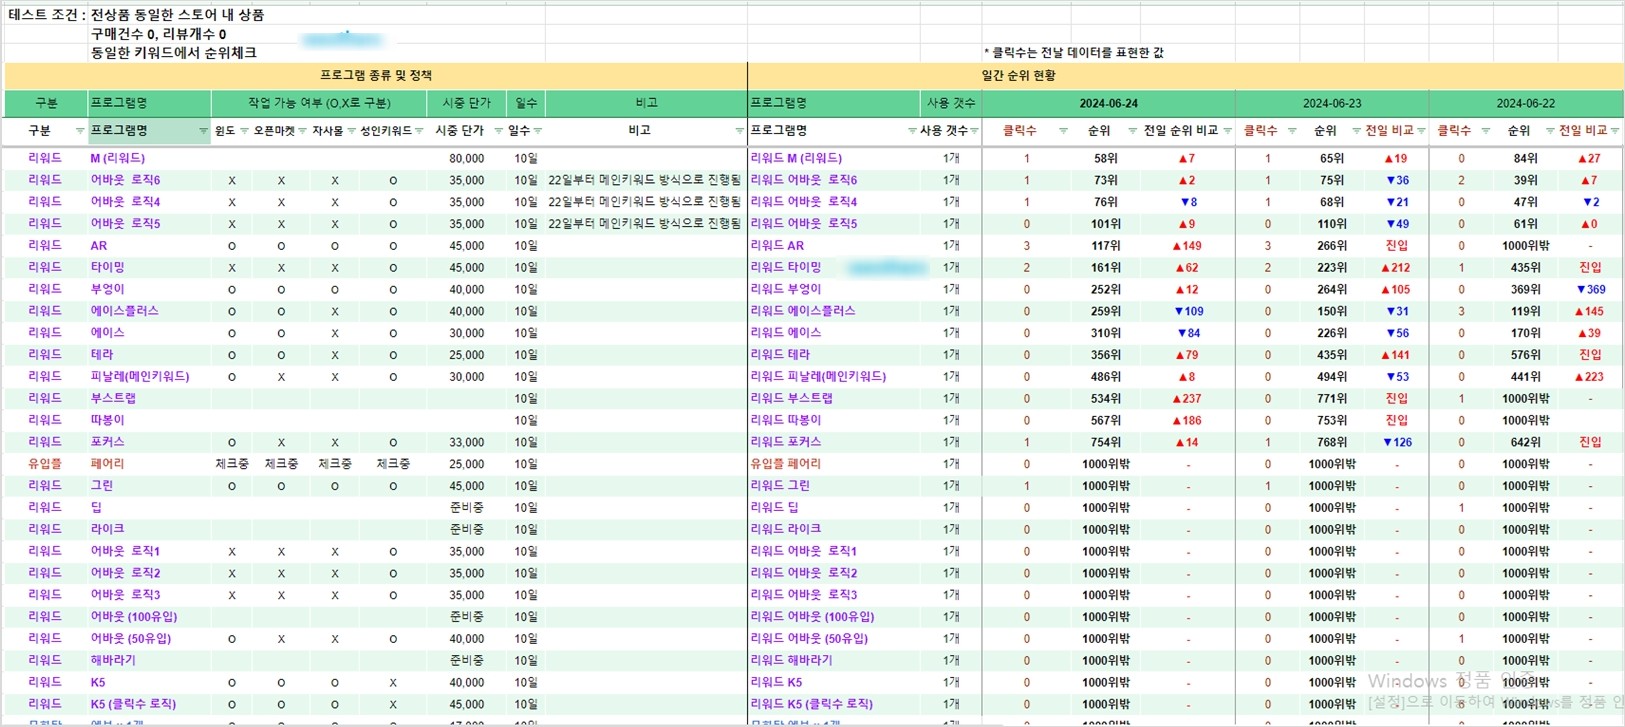Select the ▼126 rank change cell
Screen dimensions: 1625x727
coord(1397,443)
